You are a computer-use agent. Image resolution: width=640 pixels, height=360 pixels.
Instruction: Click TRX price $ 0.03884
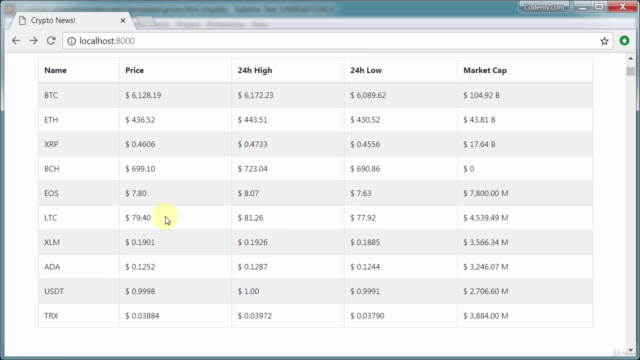click(x=142, y=316)
